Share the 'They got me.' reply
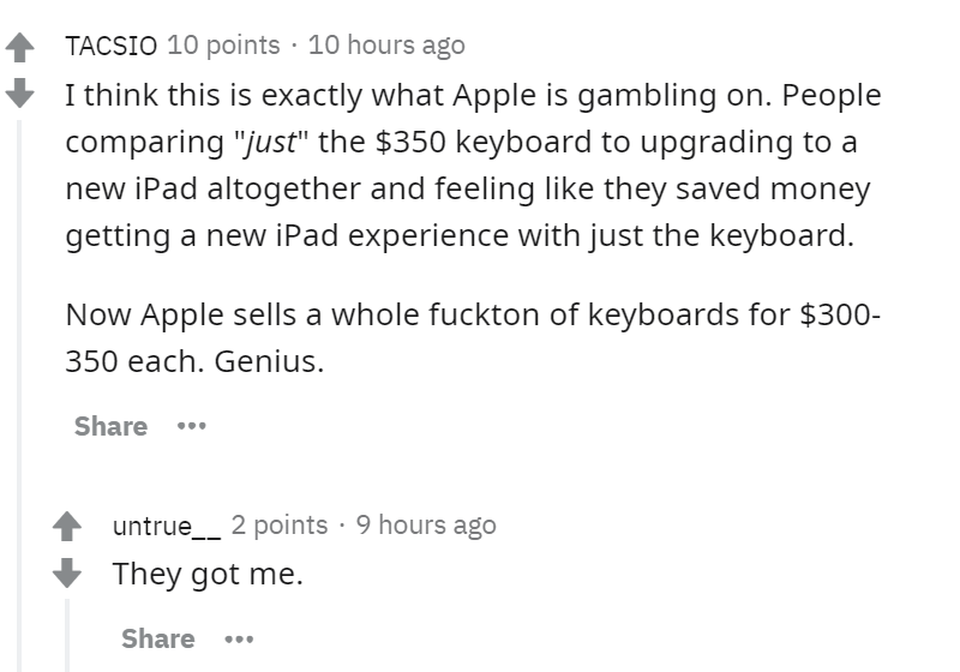Viewport: 960px width, 672px height. pos(158,639)
